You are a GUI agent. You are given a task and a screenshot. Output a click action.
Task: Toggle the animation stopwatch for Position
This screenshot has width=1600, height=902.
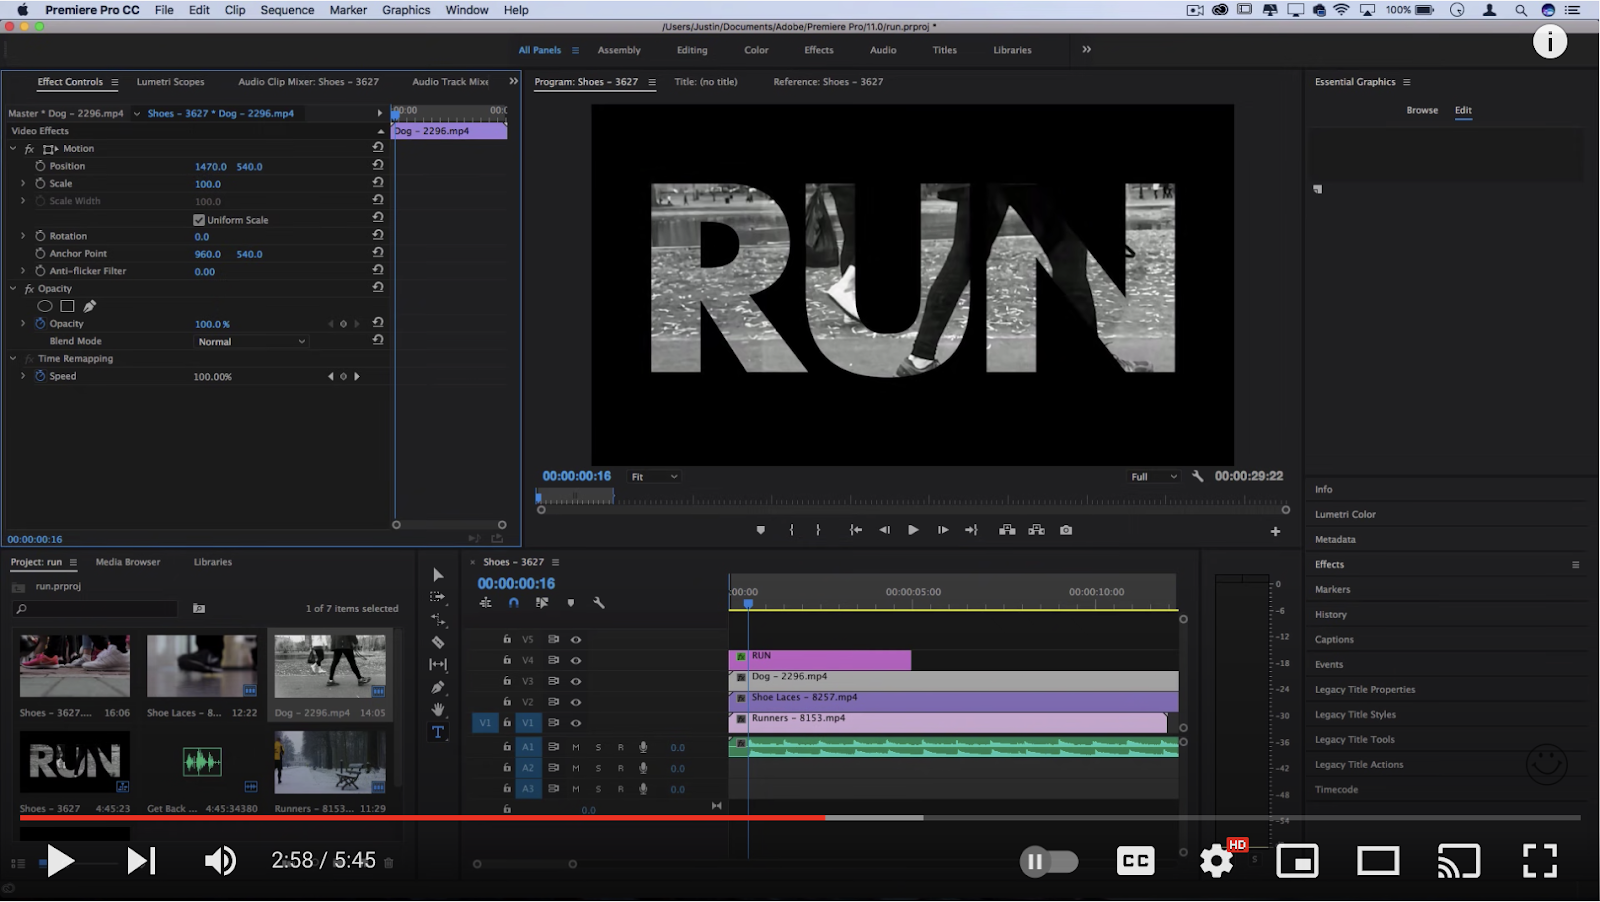point(40,166)
